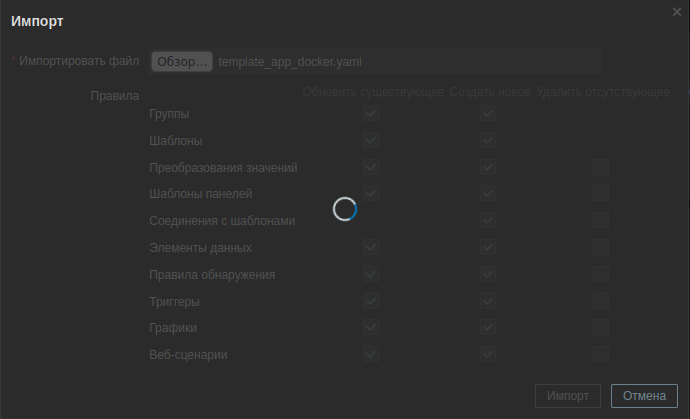
Task: Click the Правила обнаружения row label
Action: tap(212, 275)
